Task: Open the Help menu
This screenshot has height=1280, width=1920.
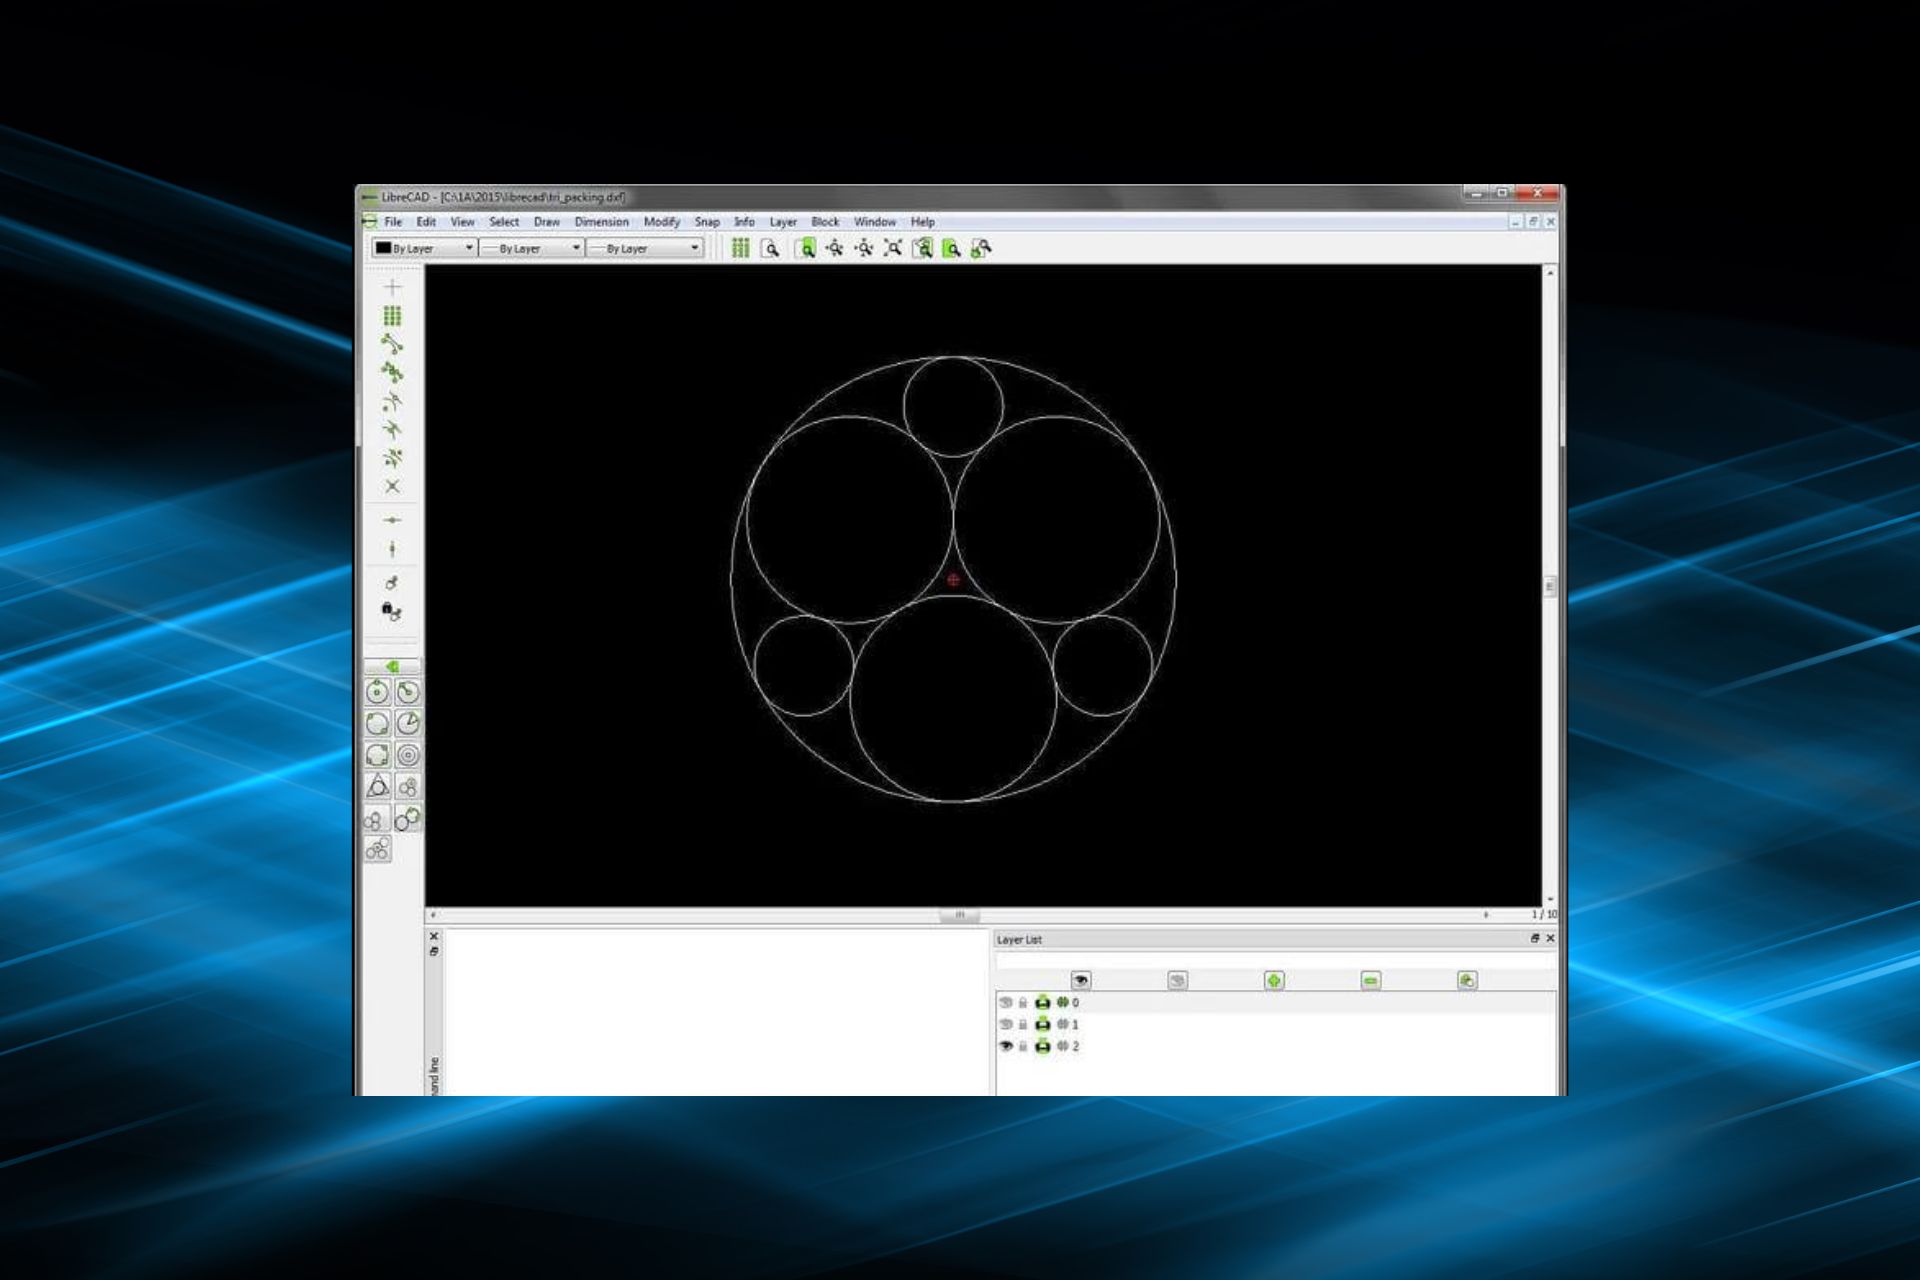Action: (922, 222)
